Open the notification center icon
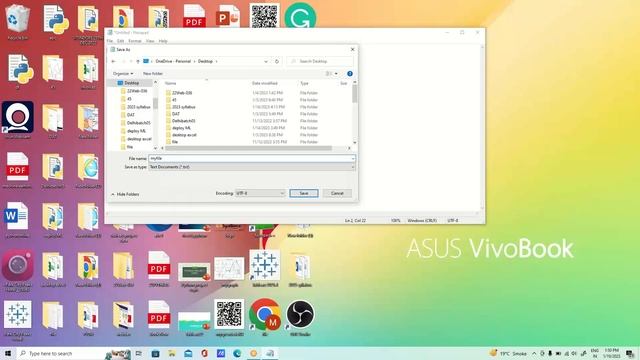This screenshot has height=360, width=640. (630, 353)
